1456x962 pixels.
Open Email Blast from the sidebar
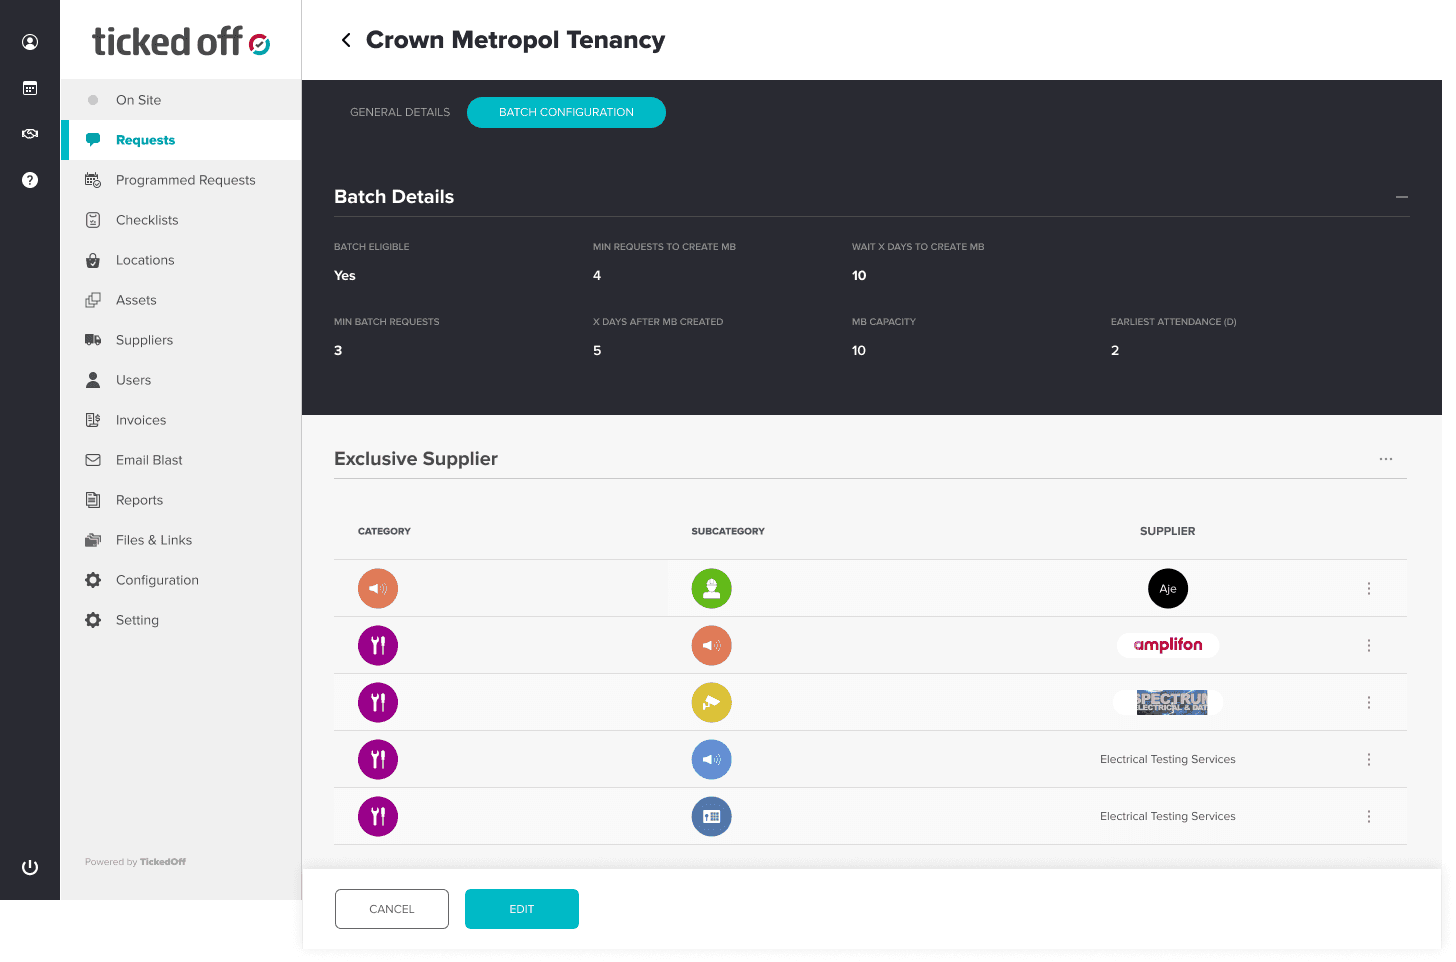click(181, 460)
